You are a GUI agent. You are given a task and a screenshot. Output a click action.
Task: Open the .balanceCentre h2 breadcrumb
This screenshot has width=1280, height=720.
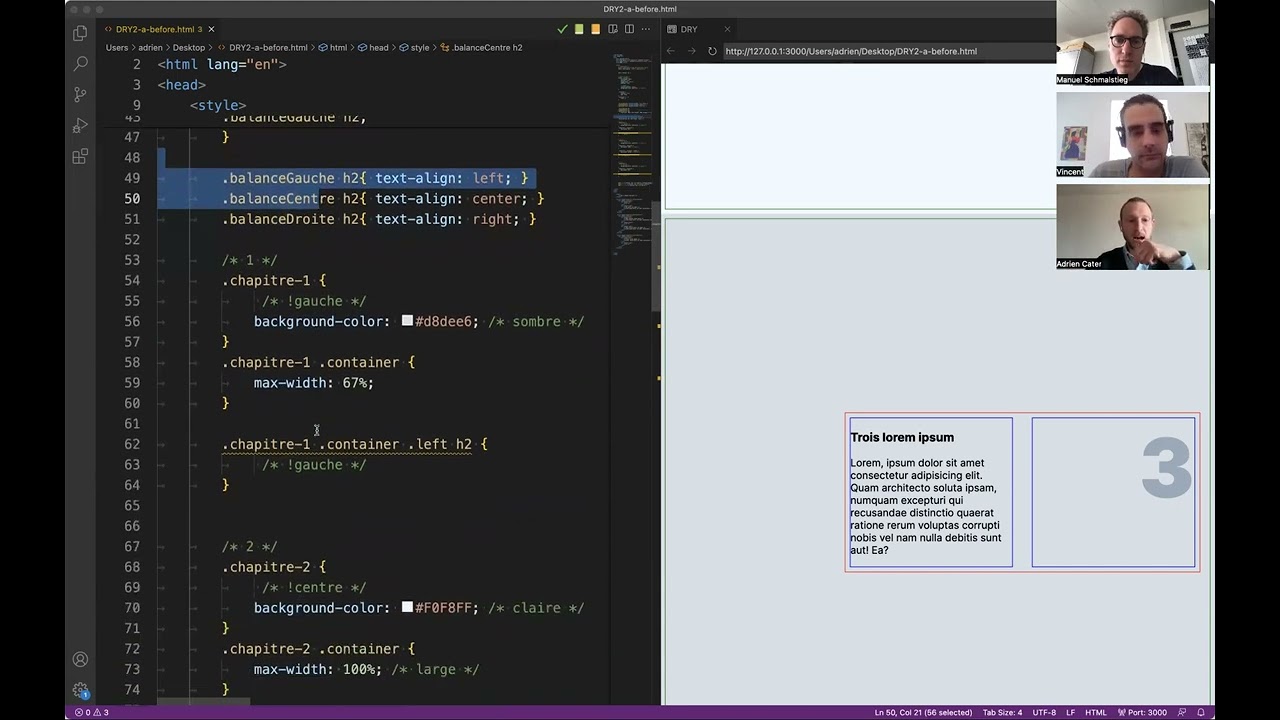point(482,47)
